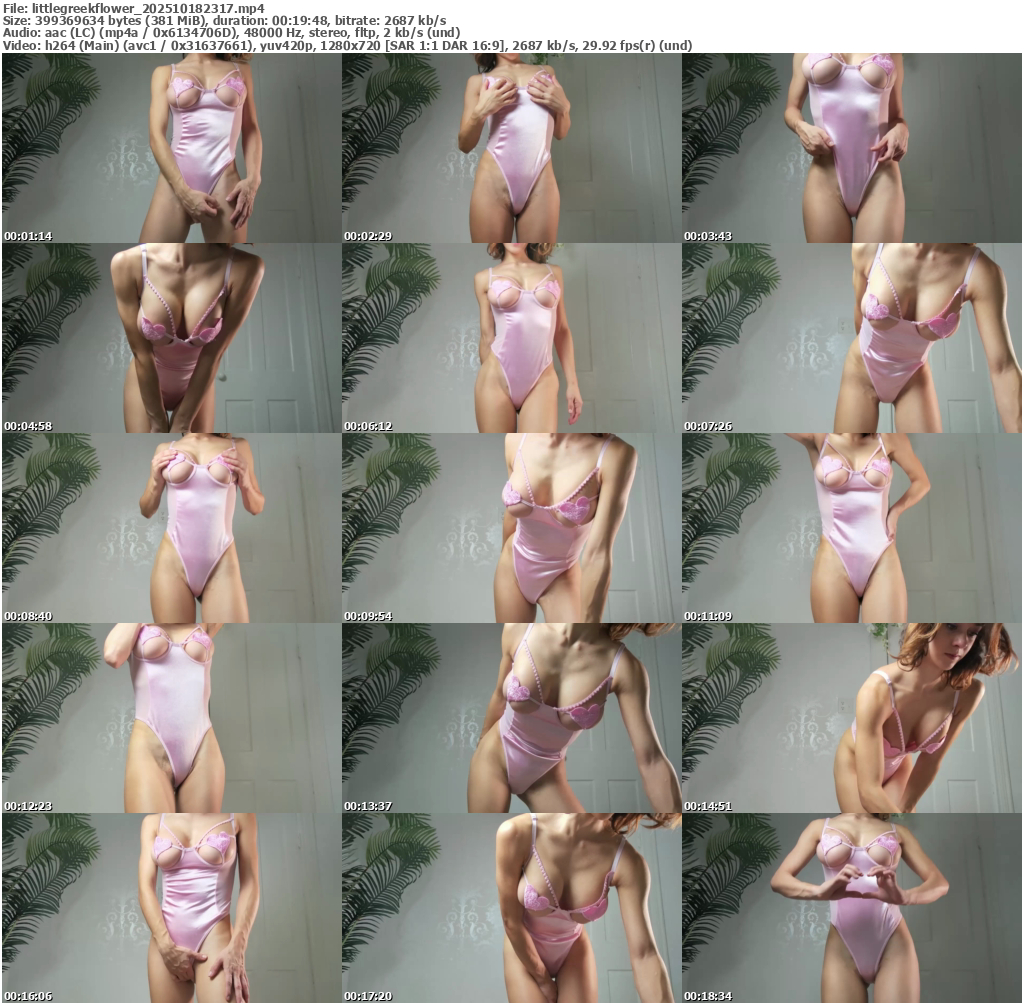Choose the frame captured at 00:04:58
This screenshot has width=1024, height=1003.
pos(171,338)
